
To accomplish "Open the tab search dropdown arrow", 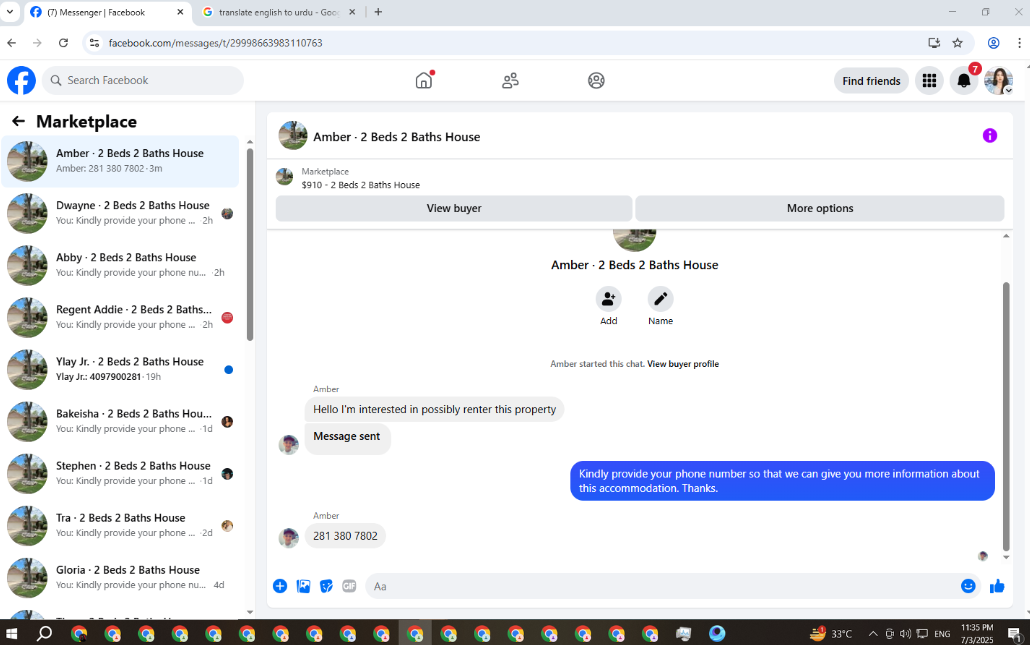I will tap(10, 12).
